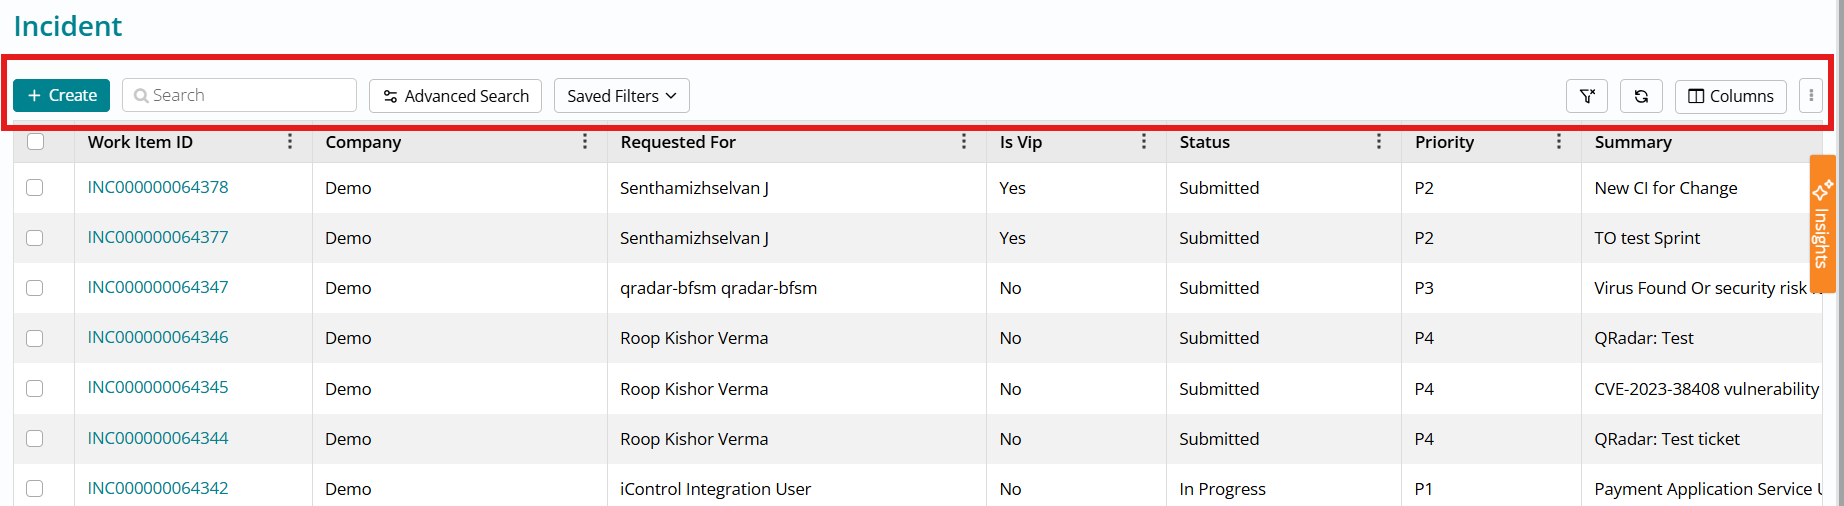The image size is (1844, 506).
Task: Open Status column options menu
Action: pos(1379,142)
